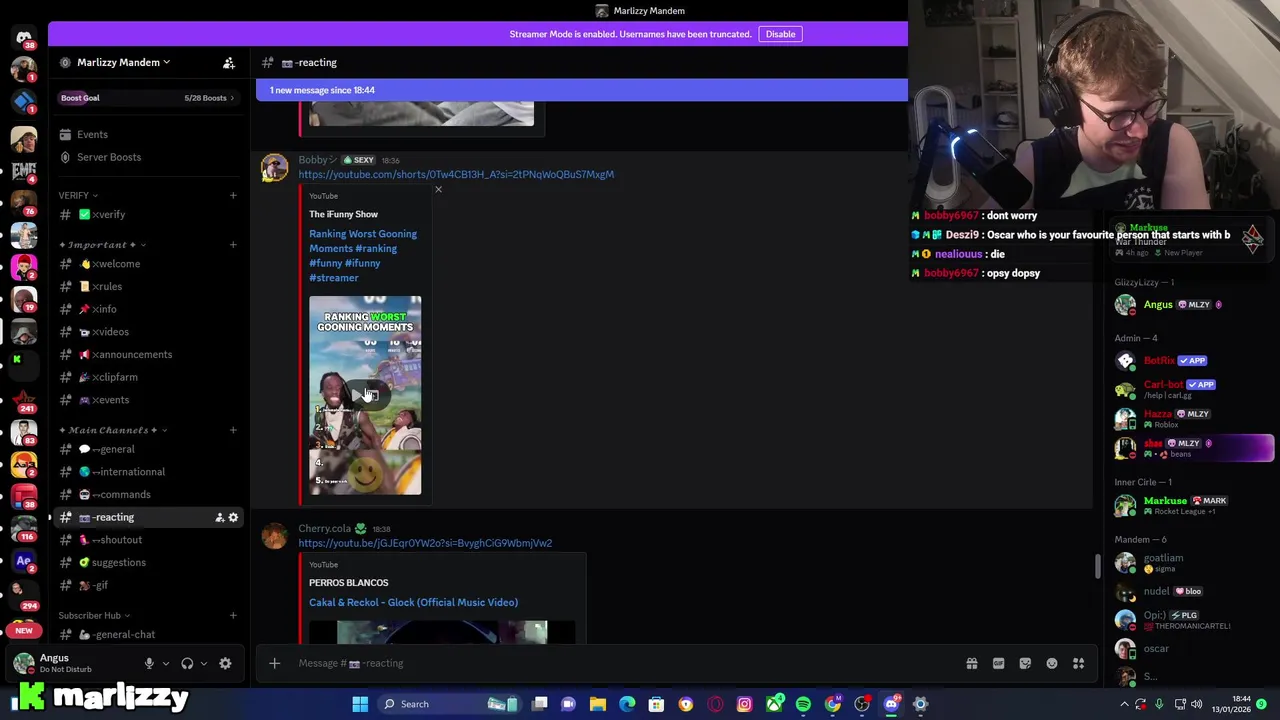Disable Streamer Mode button

pos(780,34)
